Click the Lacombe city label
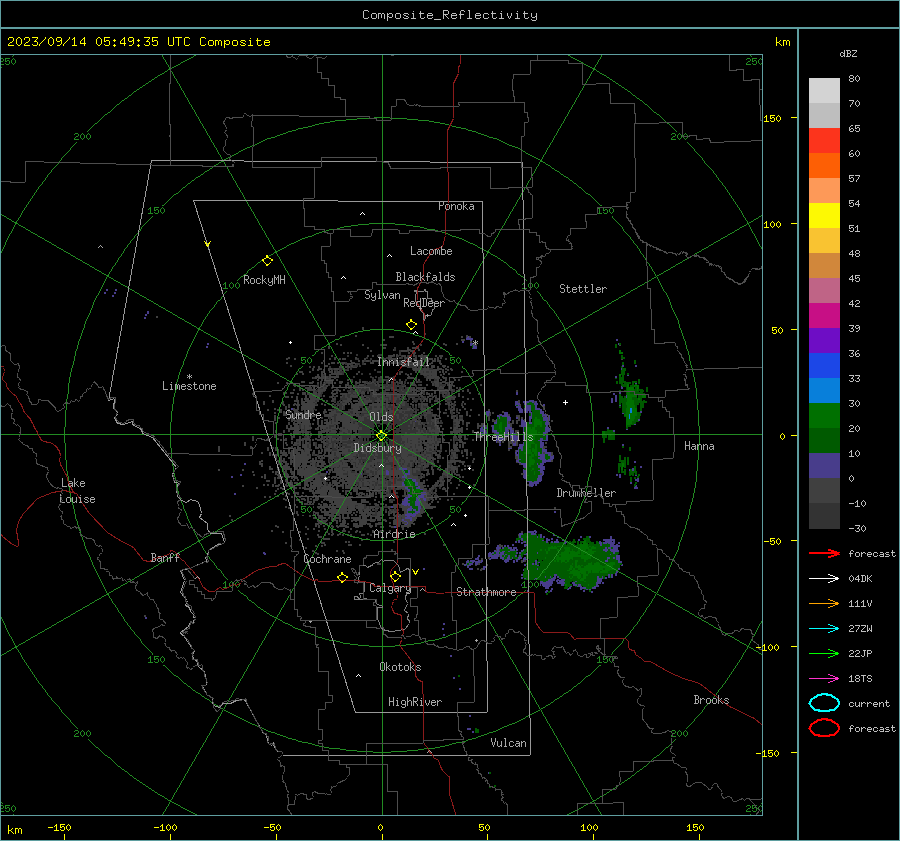 [x=431, y=251]
